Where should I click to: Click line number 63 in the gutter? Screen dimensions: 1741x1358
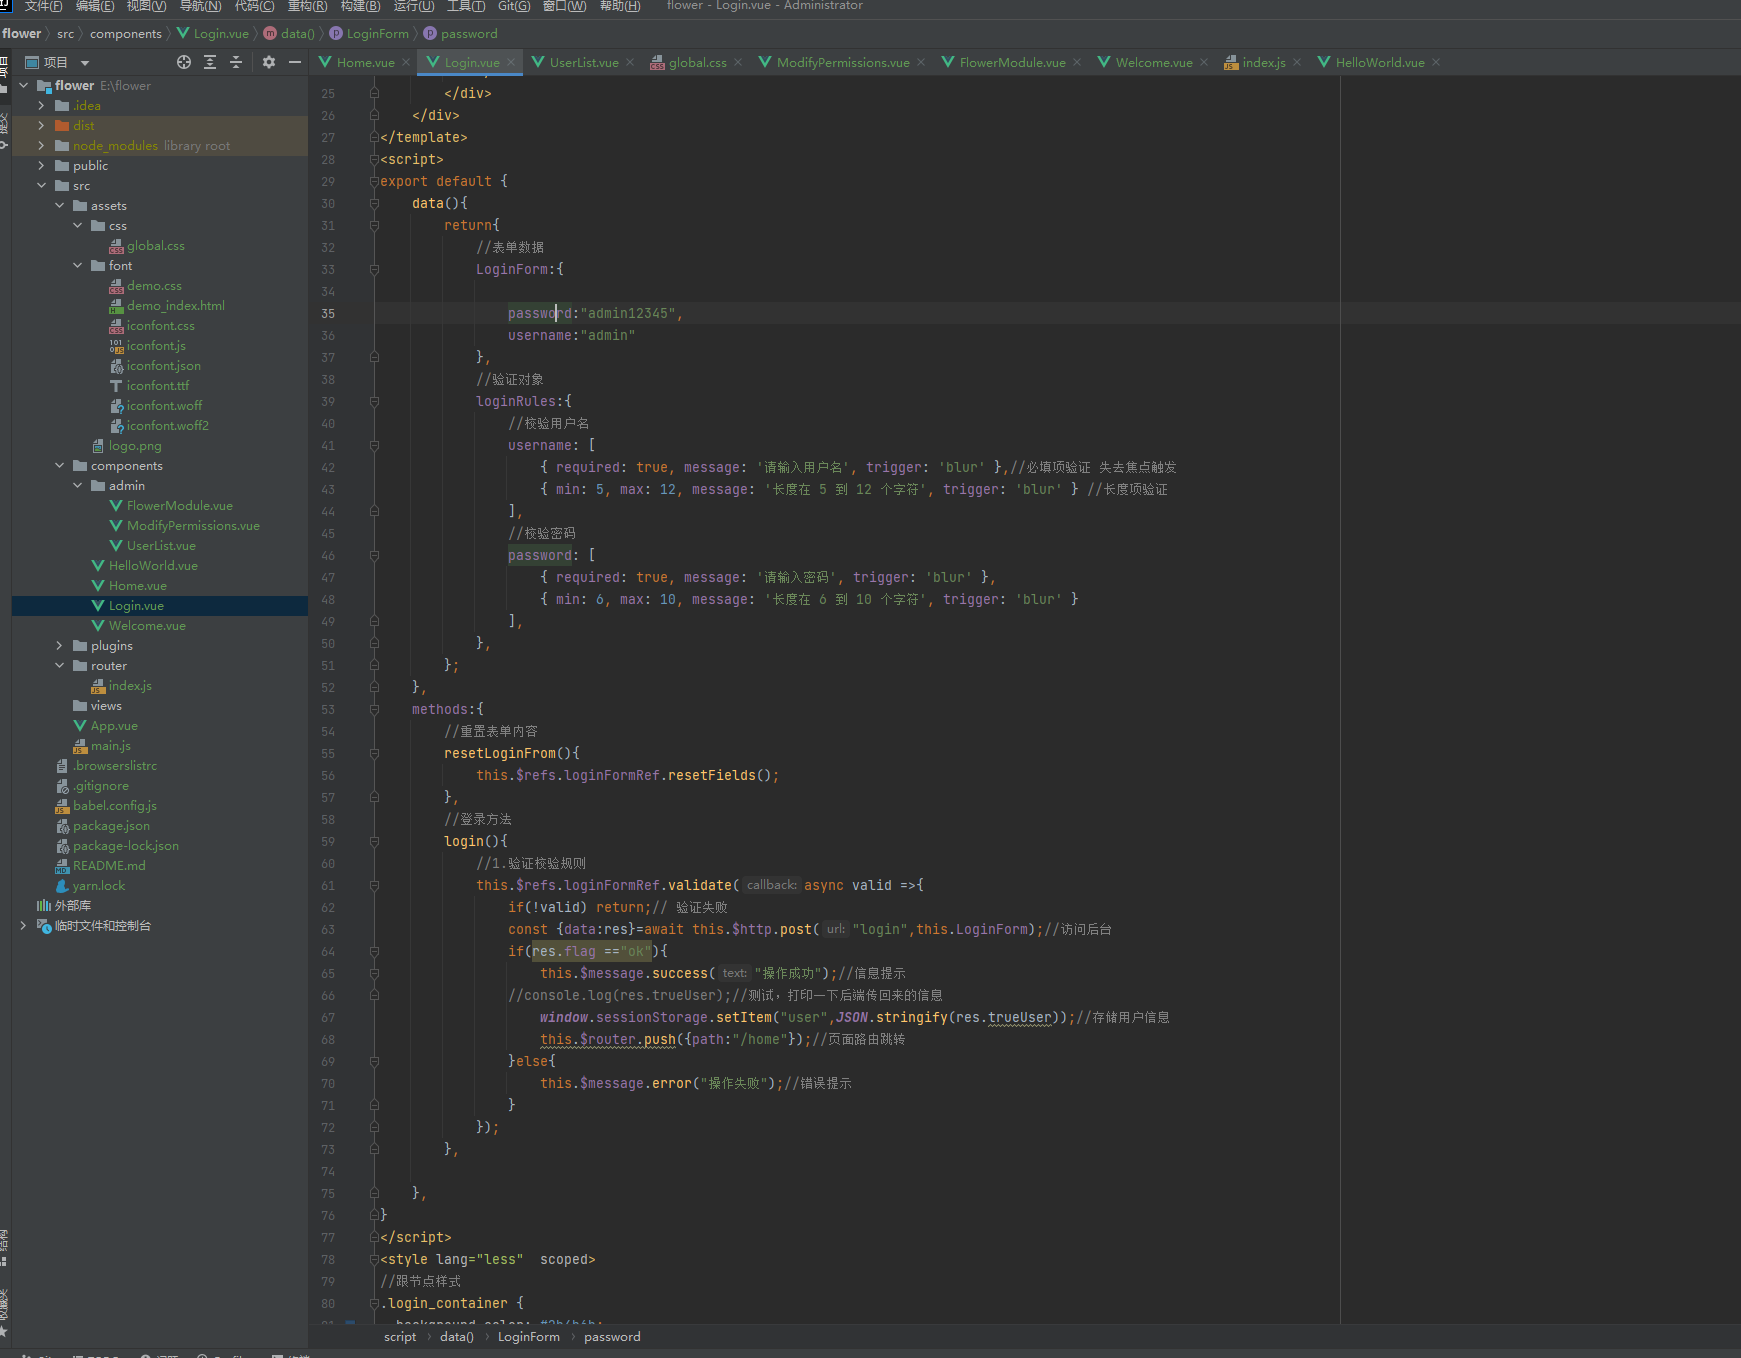(x=328, y=929)
